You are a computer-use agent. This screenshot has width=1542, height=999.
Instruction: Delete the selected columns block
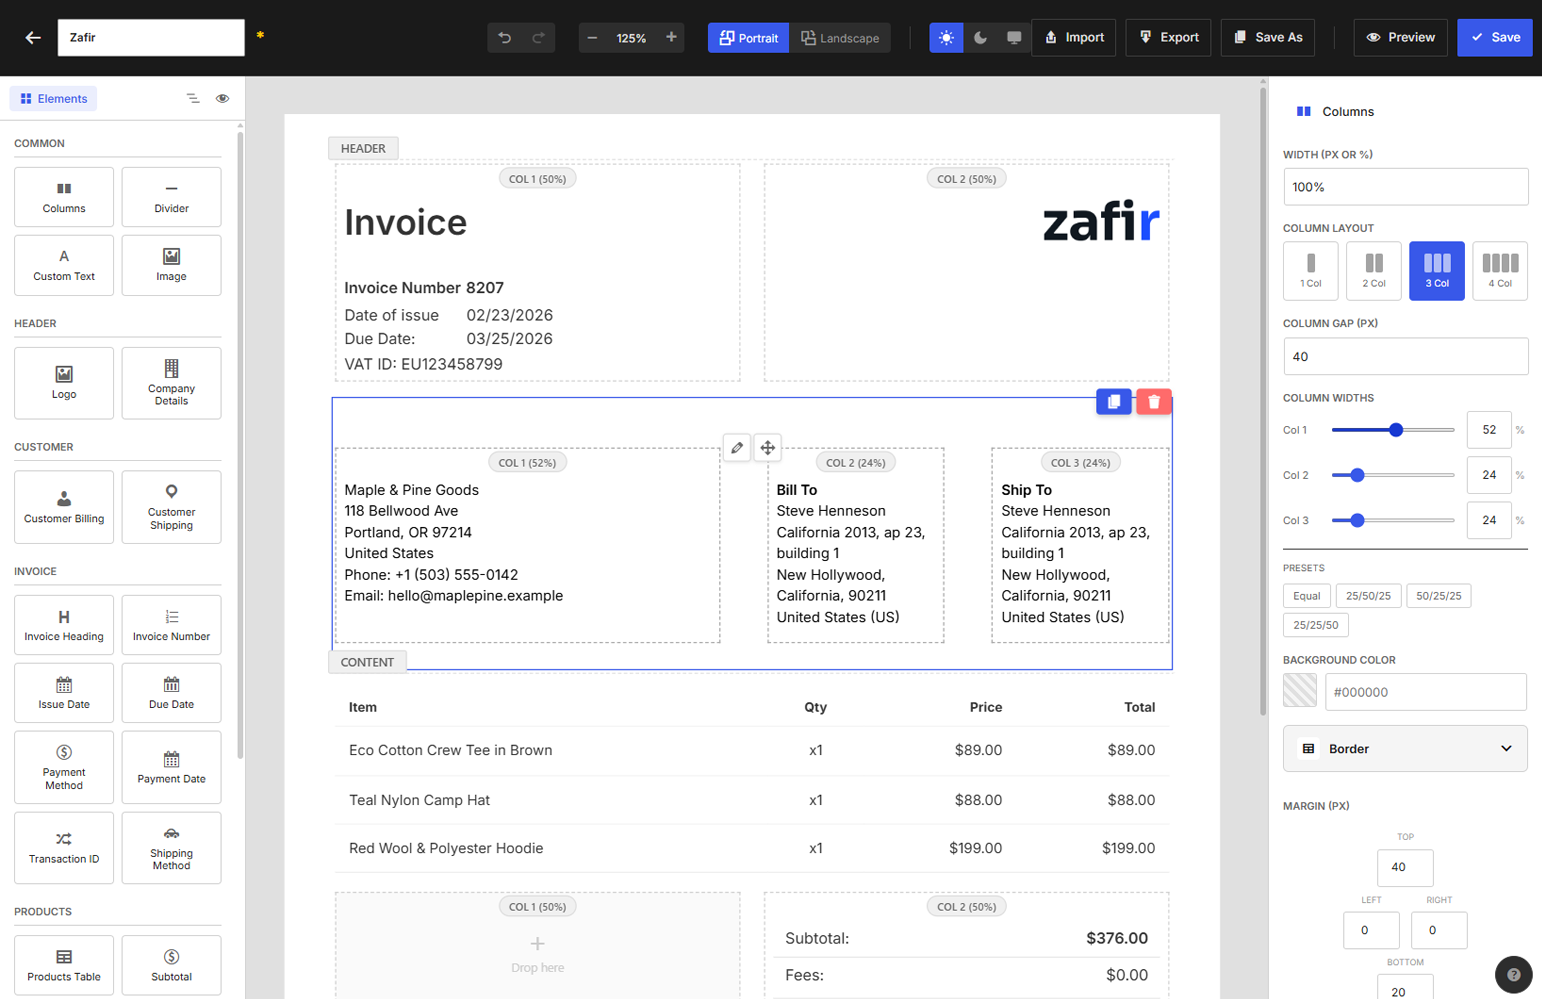coord(1154,402)
